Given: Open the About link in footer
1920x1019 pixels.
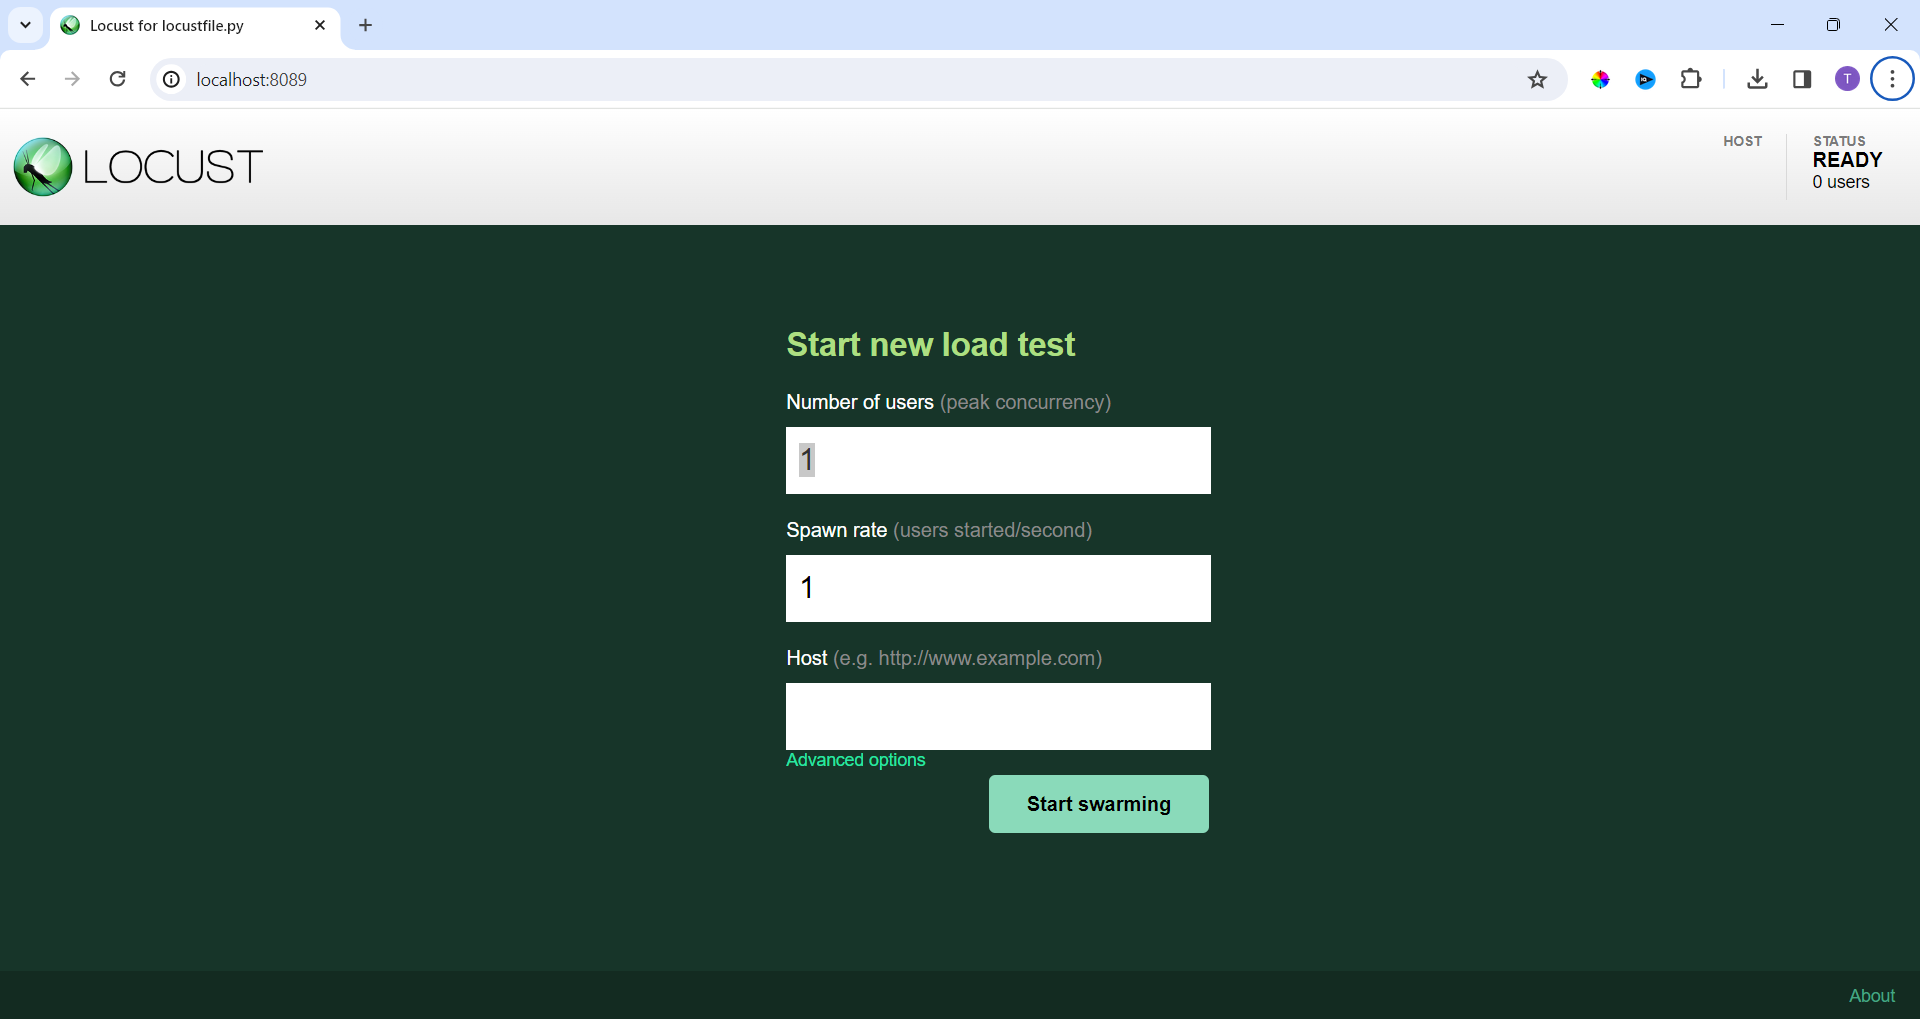Looking at the screenshot, I should (x=1871, y=994).
